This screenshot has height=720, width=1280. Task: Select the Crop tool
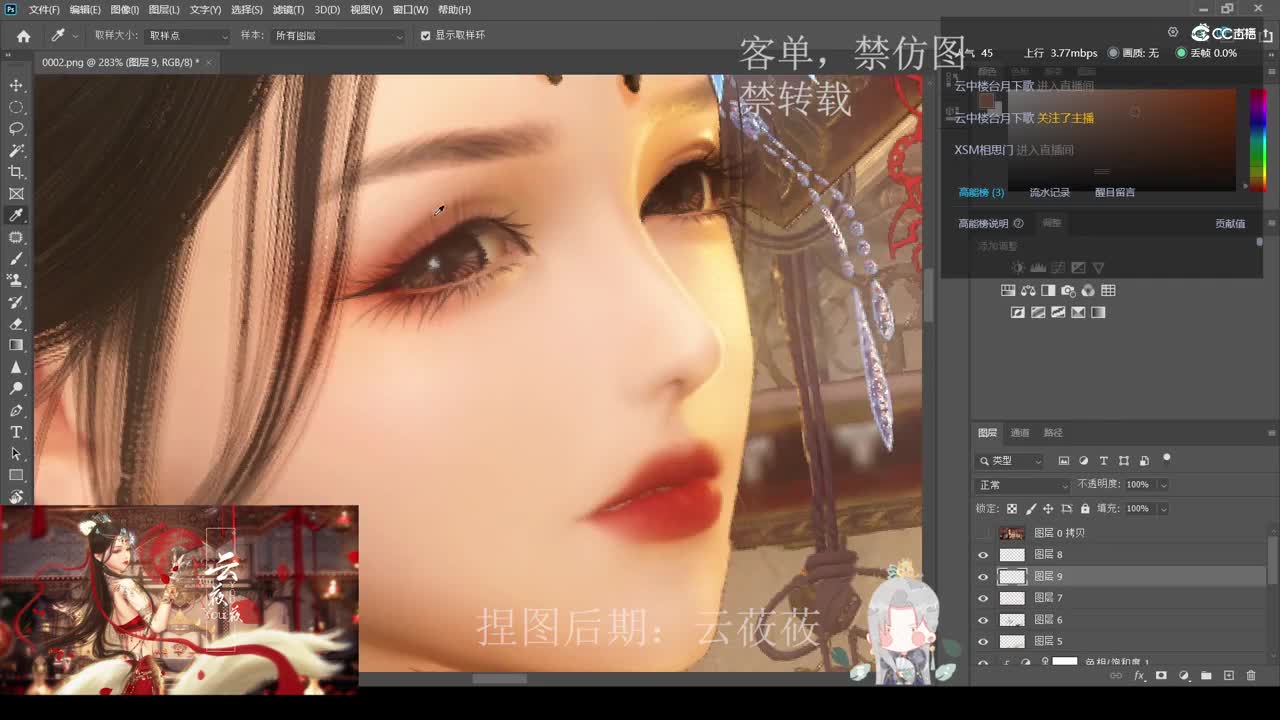(16, 172)
